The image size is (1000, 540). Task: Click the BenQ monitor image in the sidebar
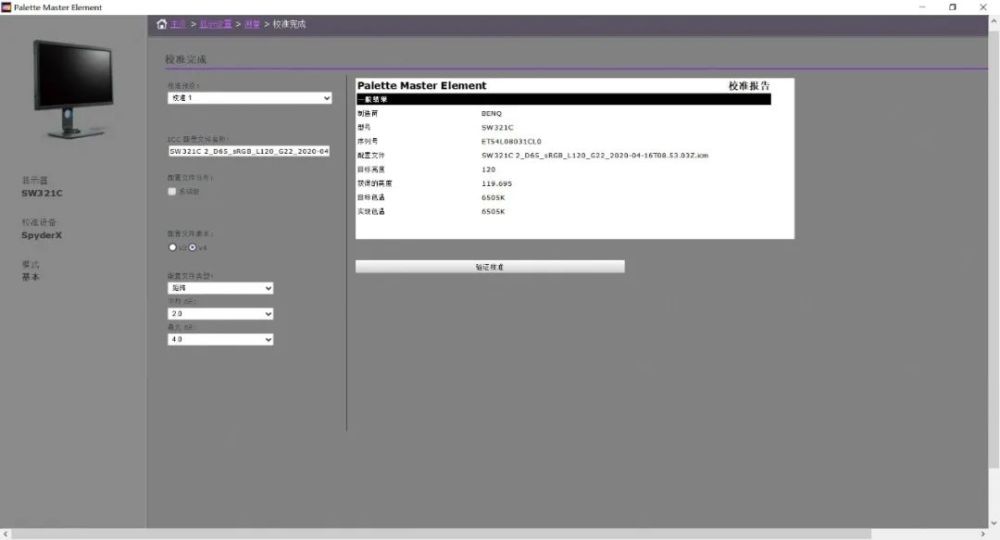pos(74,89)
